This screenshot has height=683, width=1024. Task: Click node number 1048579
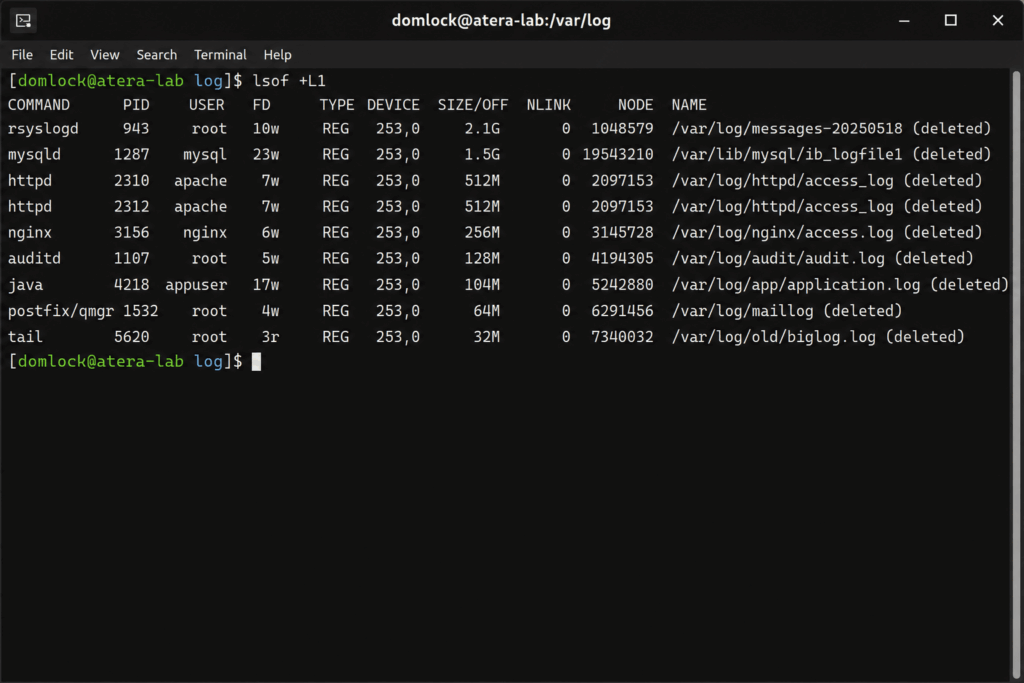tap(622, 129)
